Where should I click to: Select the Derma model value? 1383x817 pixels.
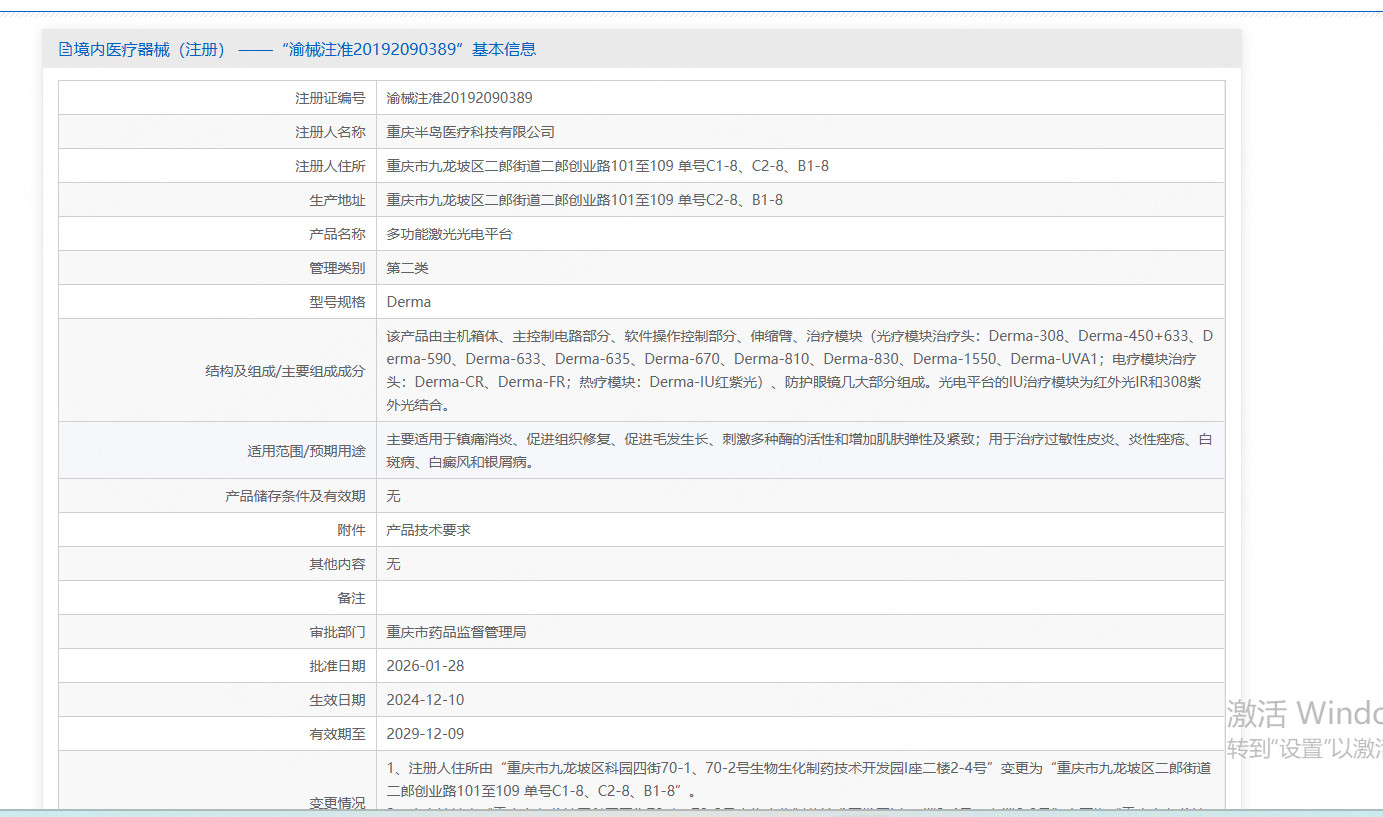point(409,302)
